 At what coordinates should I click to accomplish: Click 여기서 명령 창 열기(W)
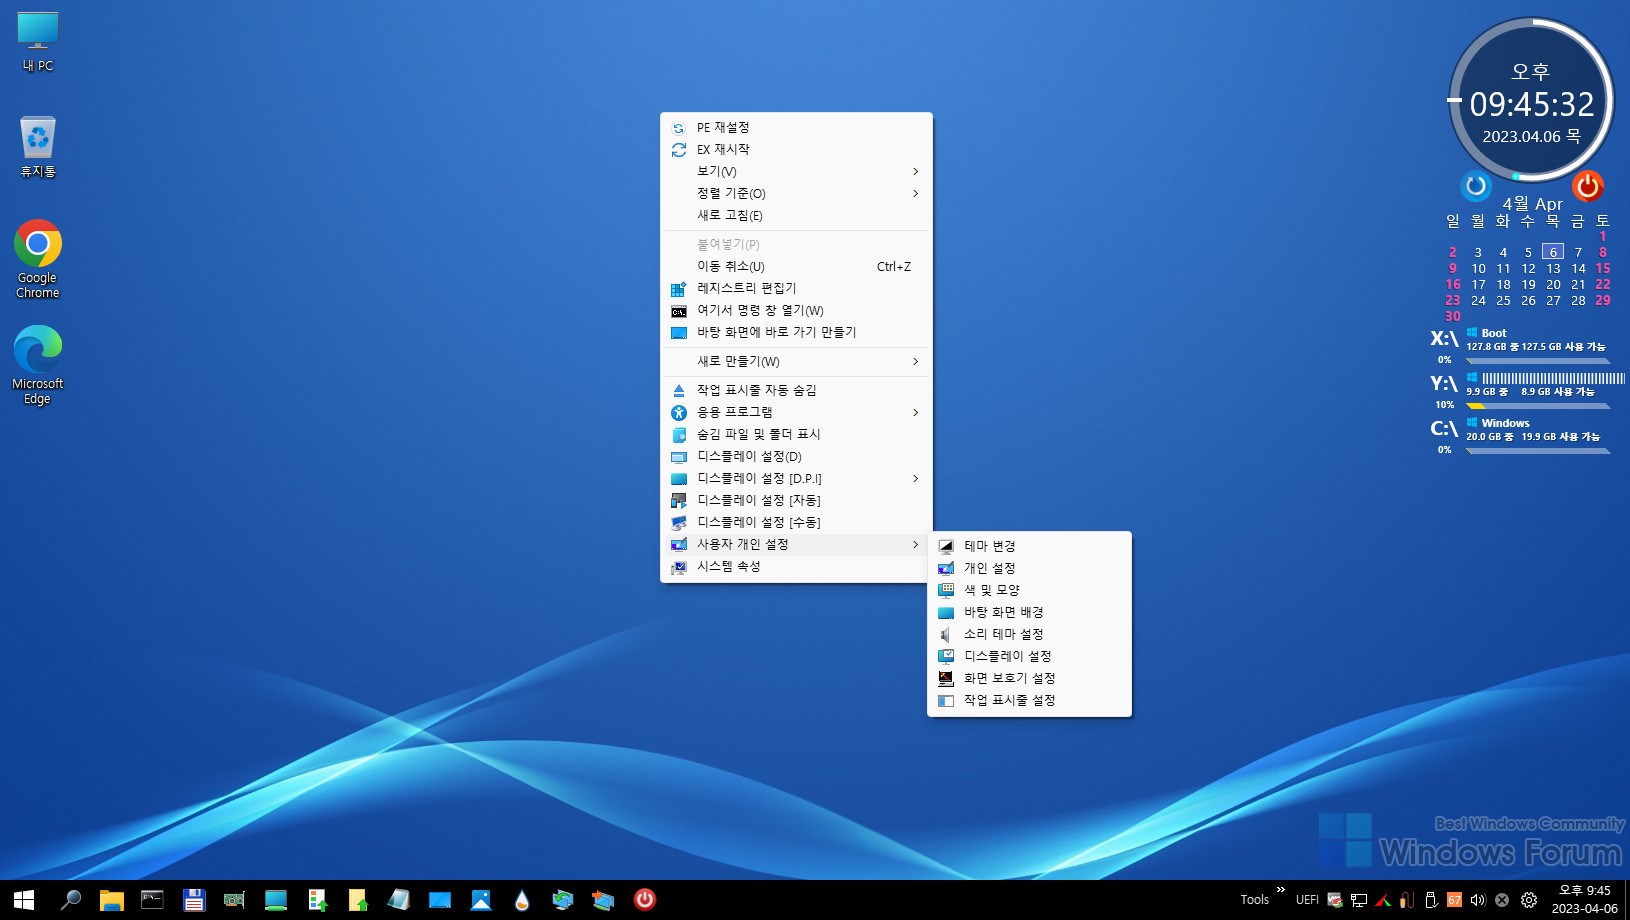(x=796, y=311)
